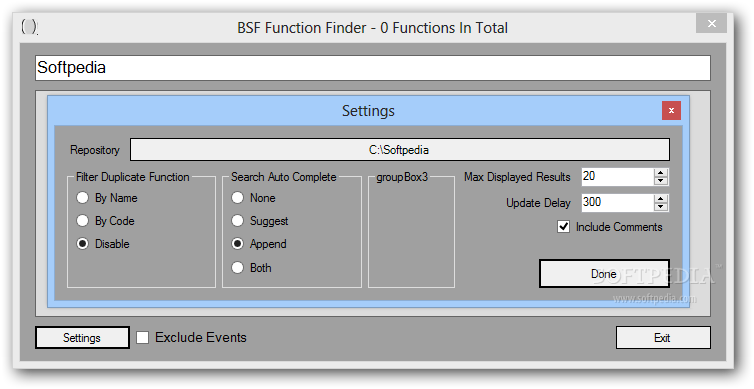Click the Update Delay label

pyautogui.click(x=538, y=203)
